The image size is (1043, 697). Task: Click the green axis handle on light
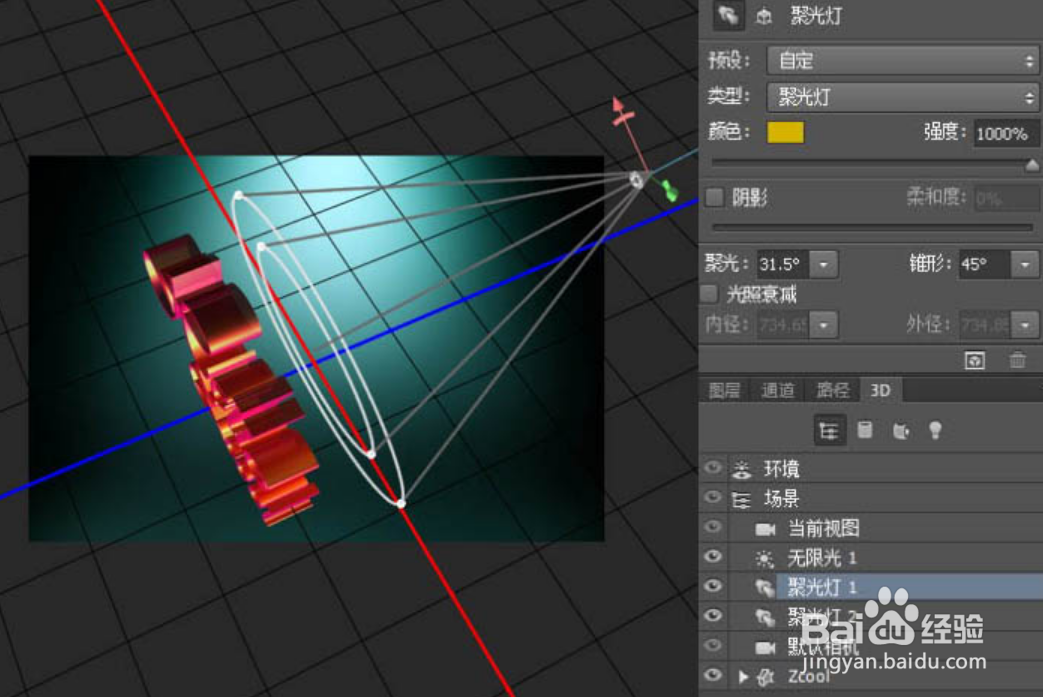[670, 192]
